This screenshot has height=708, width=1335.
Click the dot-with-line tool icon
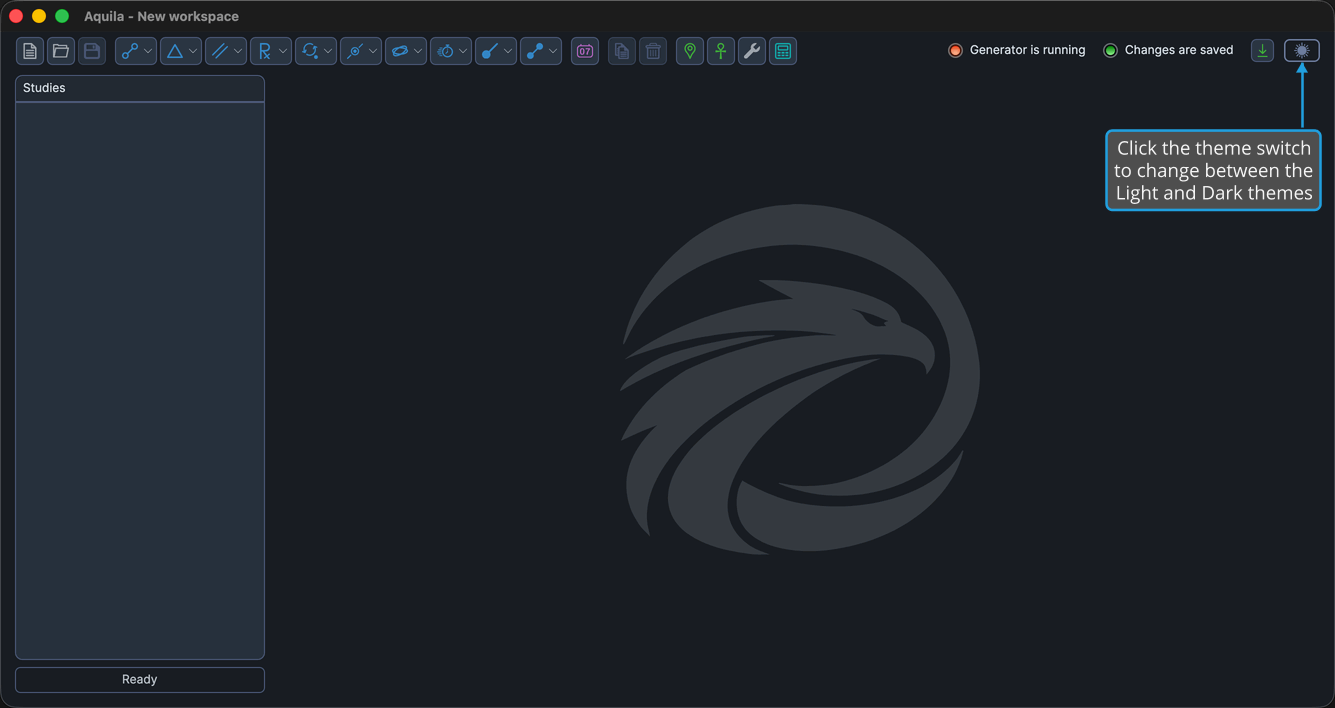(489, 51)
